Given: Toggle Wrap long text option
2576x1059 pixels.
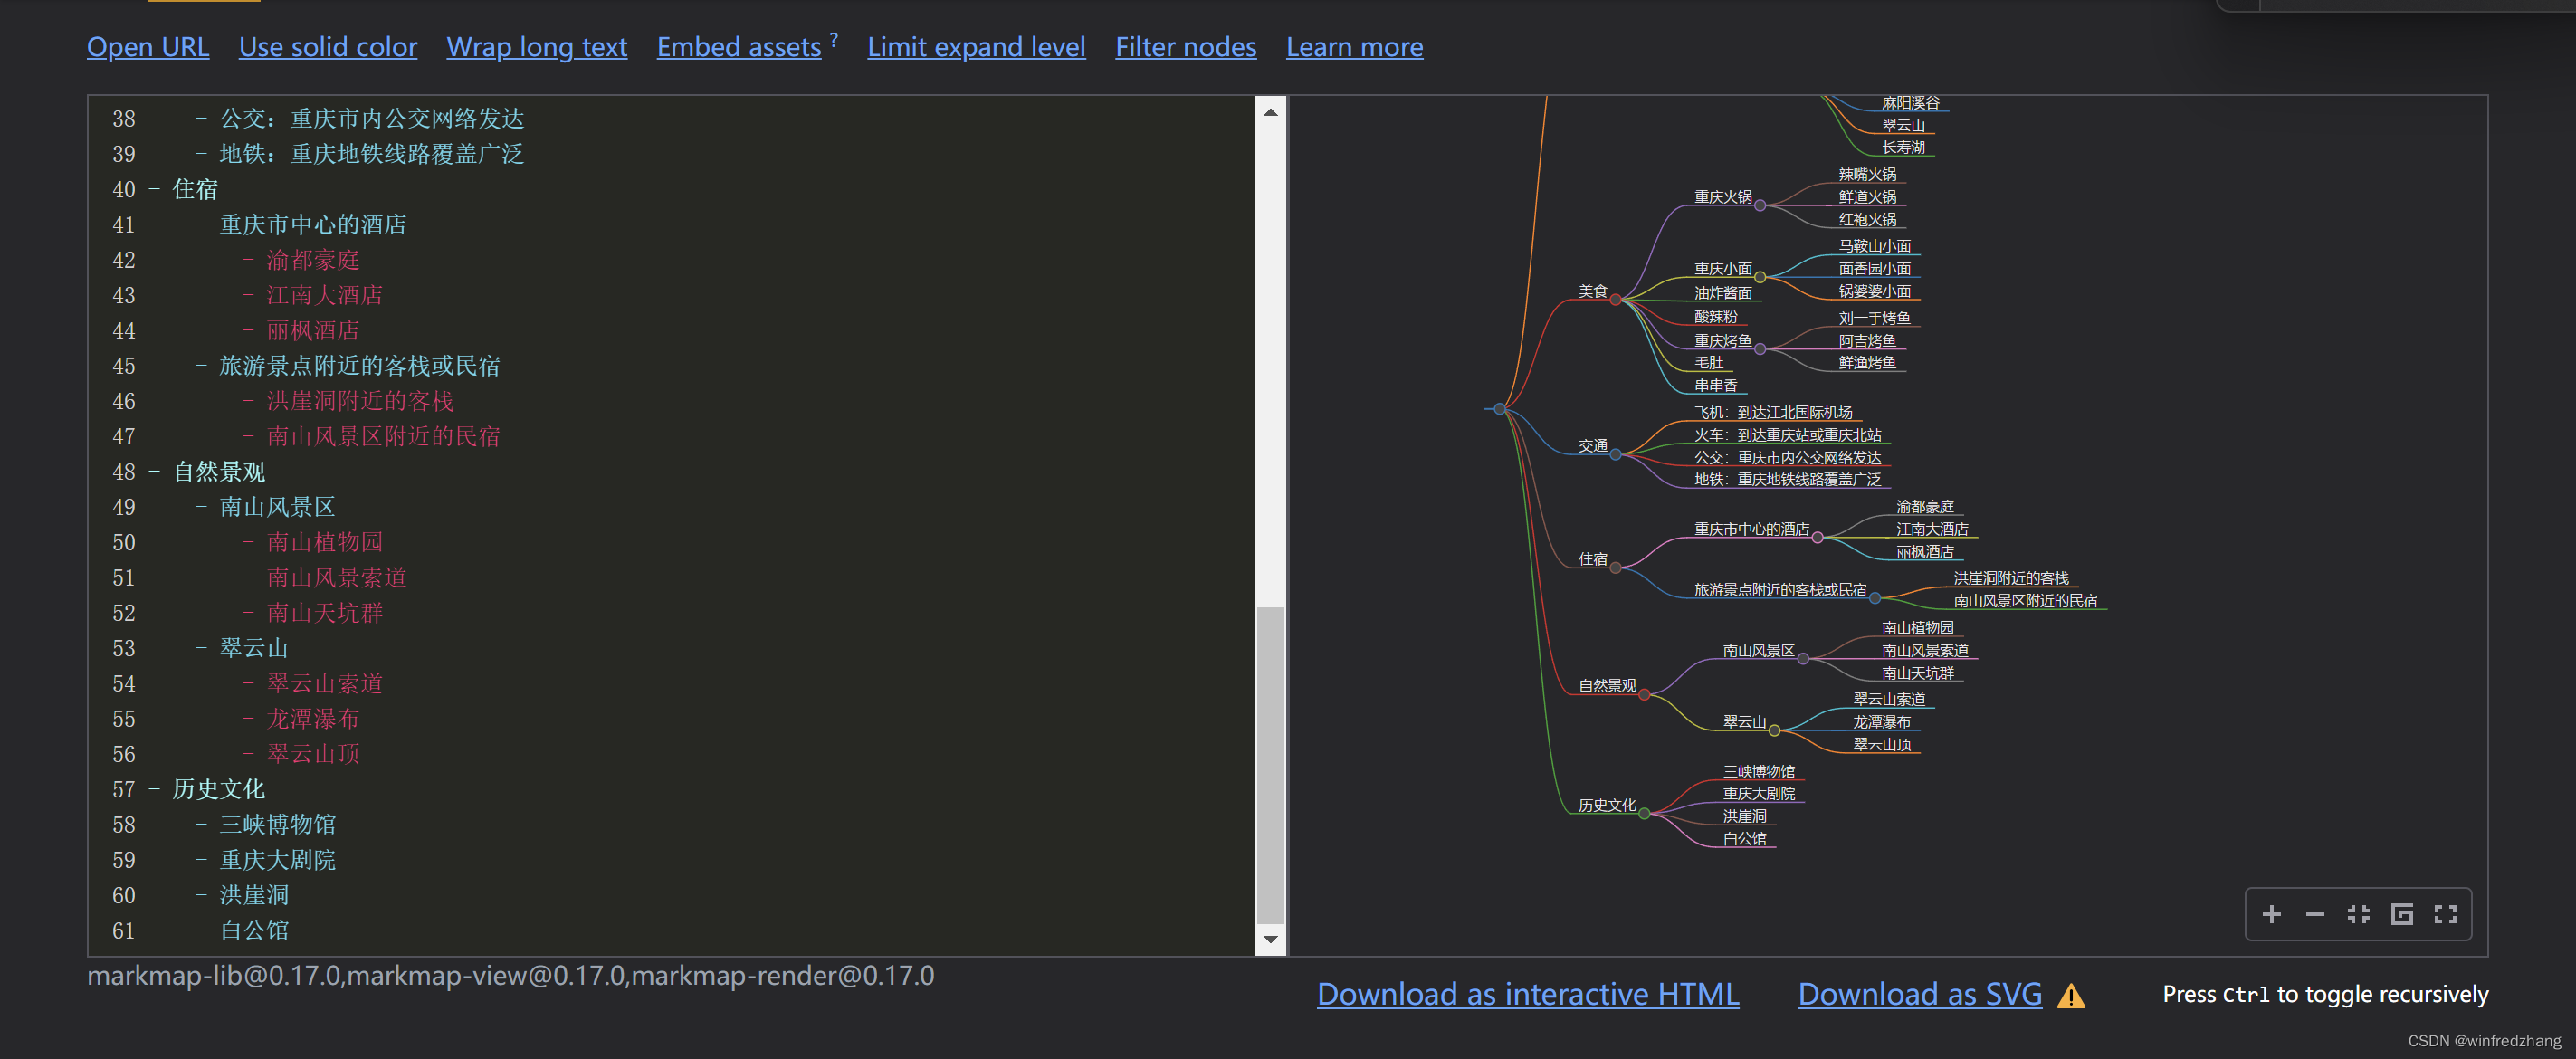Looking at the screenshot, I should pos(536,47).
